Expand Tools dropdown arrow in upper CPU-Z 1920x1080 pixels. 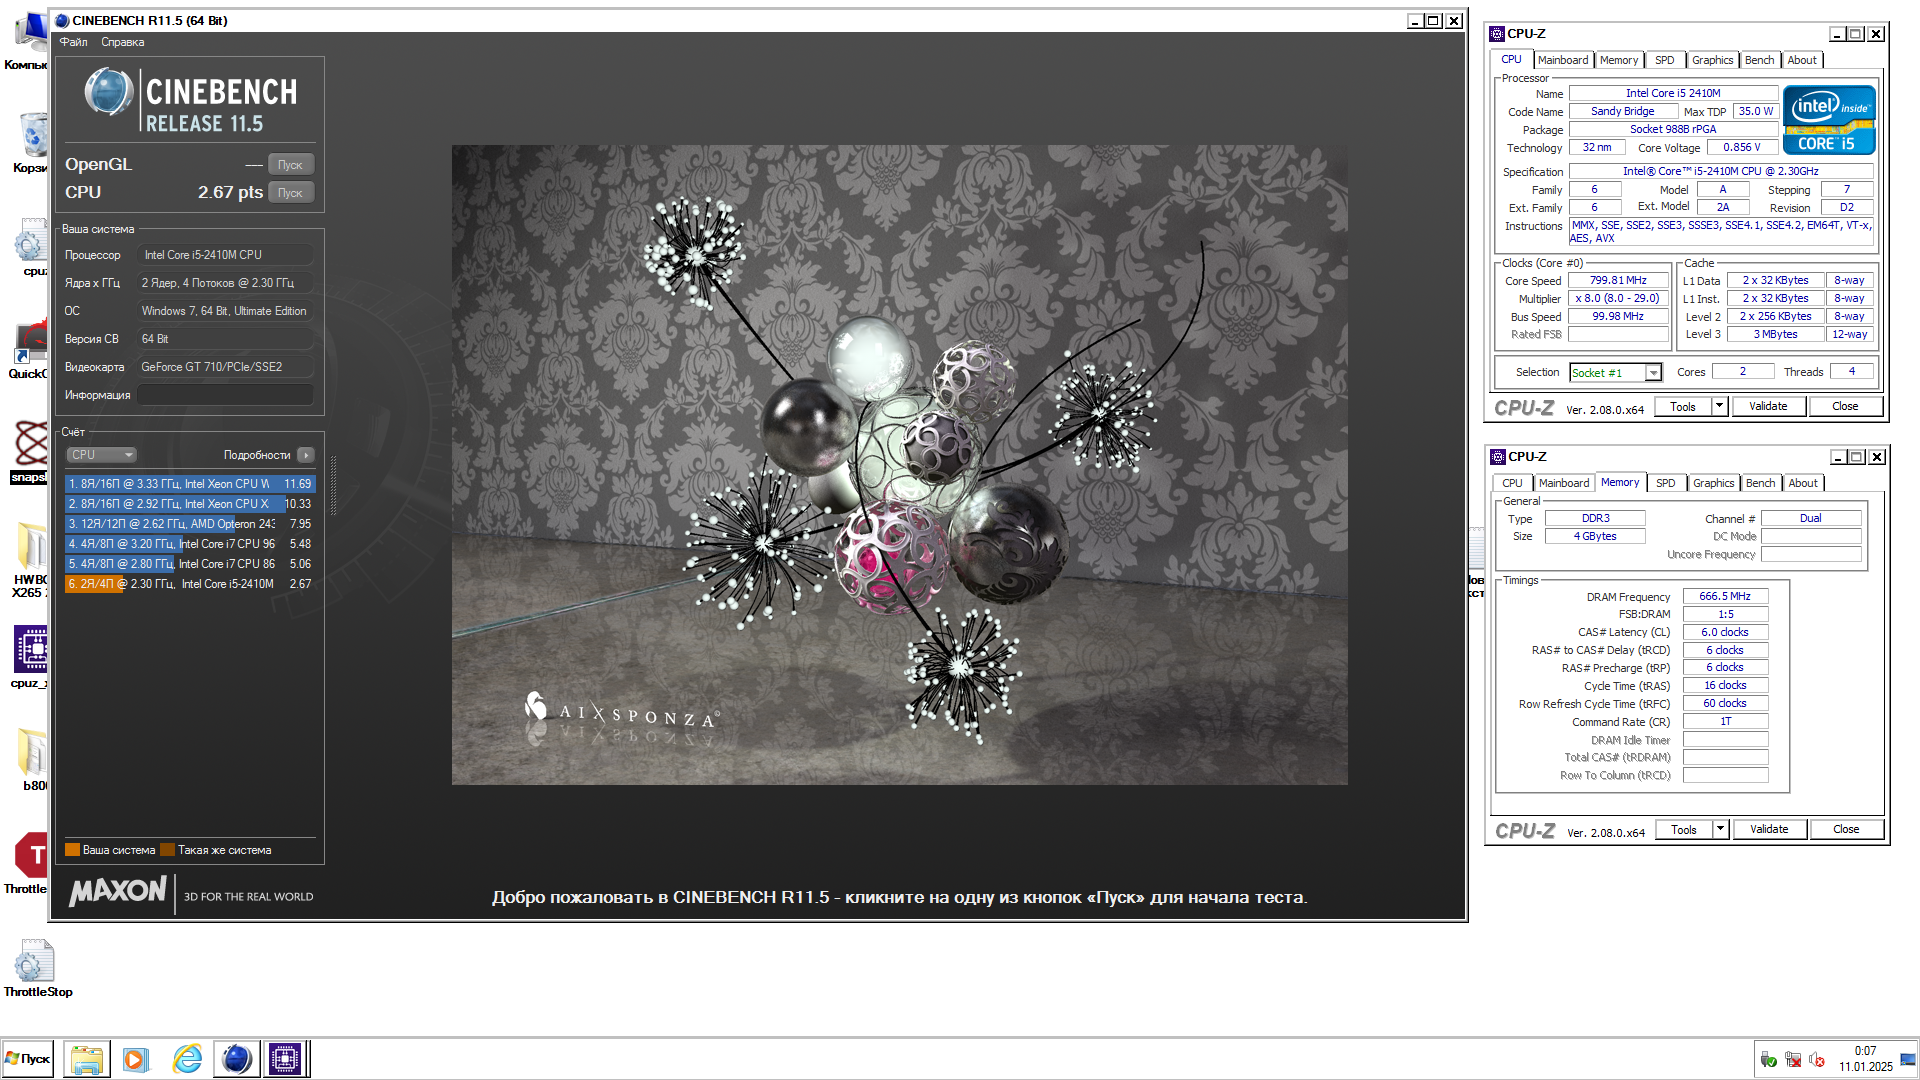1719,407
